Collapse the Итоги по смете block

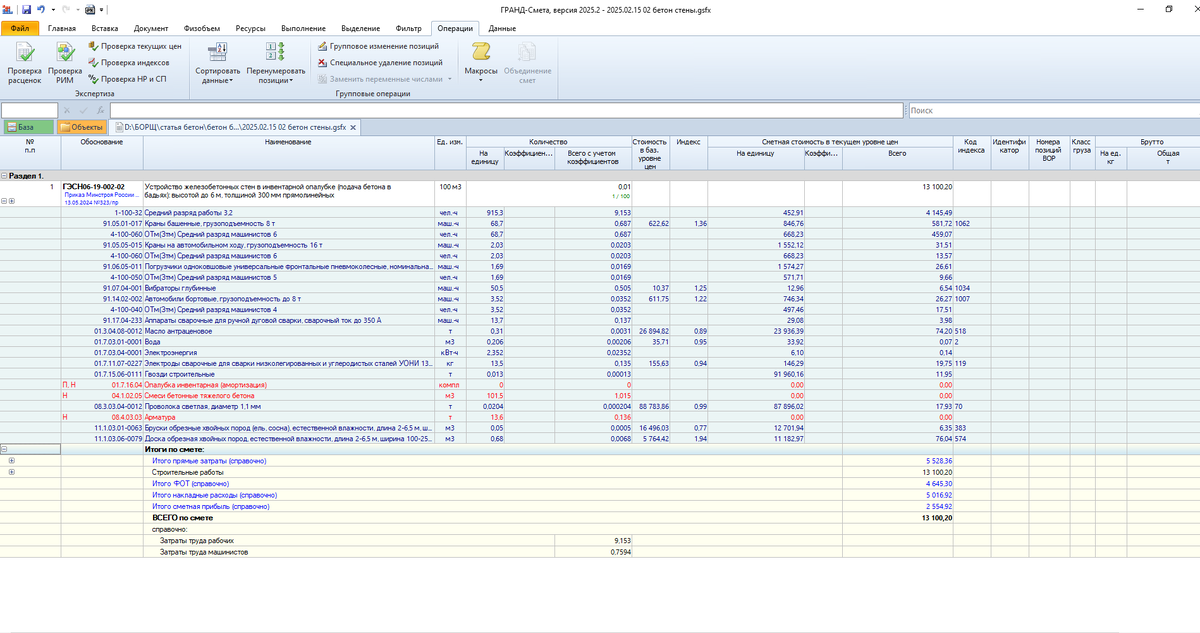[x=4, y=450]
